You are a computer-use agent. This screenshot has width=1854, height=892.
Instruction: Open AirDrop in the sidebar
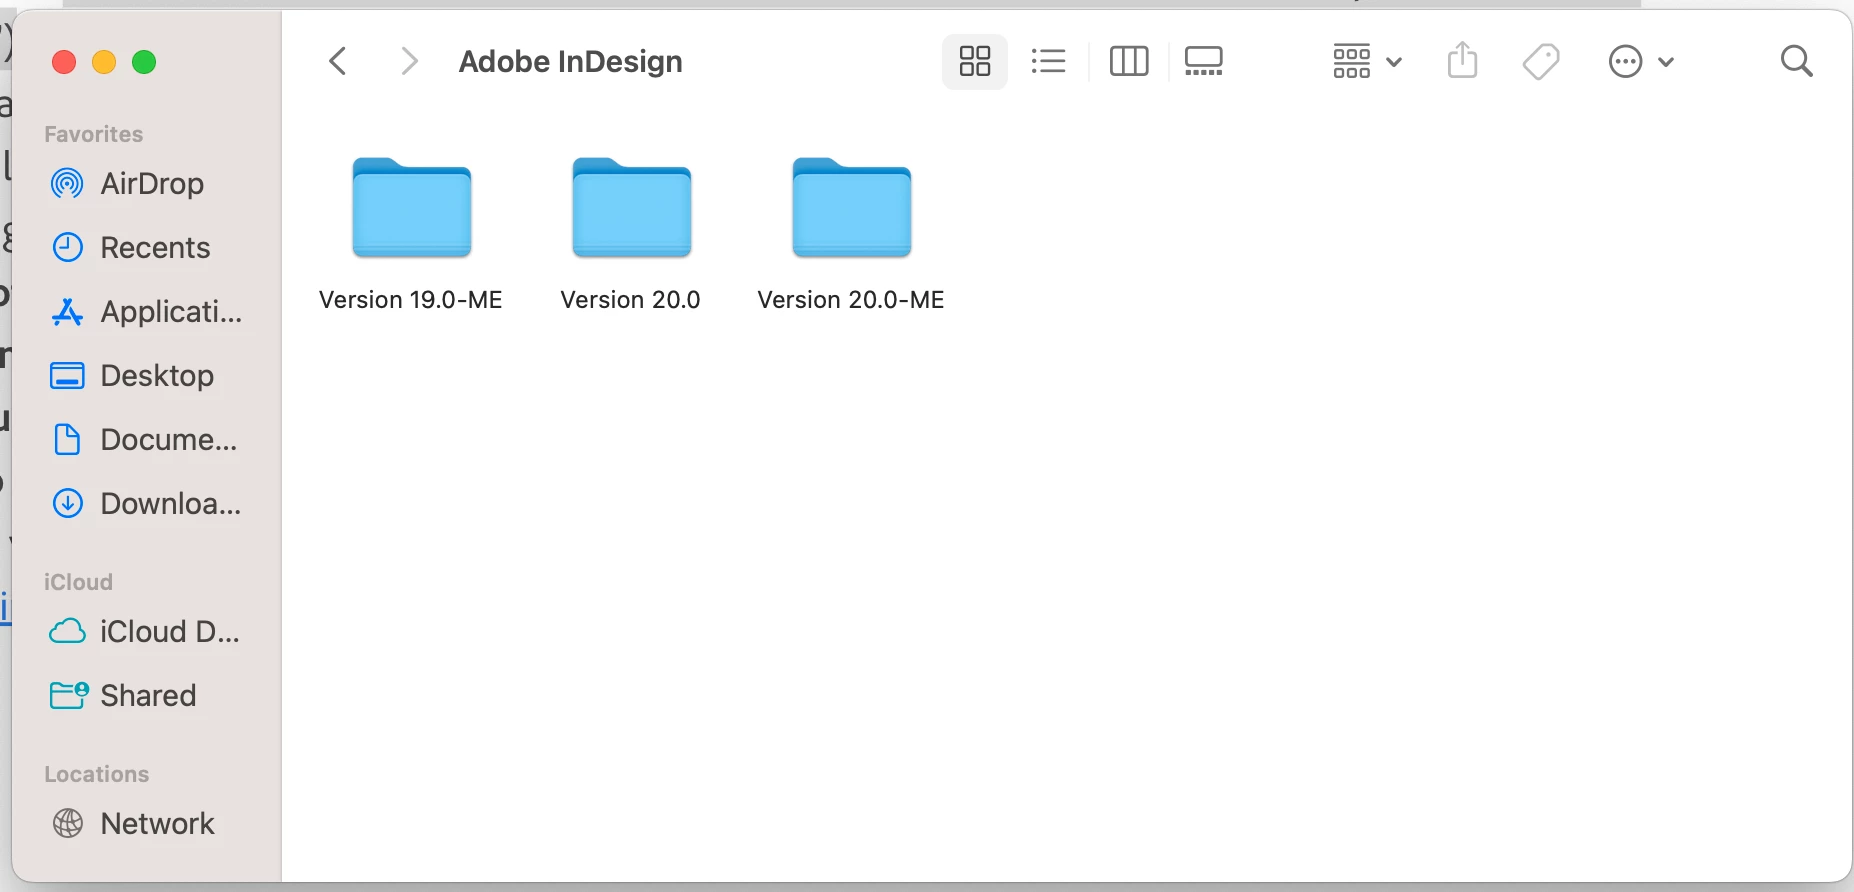pyautogui.click(x=146, y=184)
